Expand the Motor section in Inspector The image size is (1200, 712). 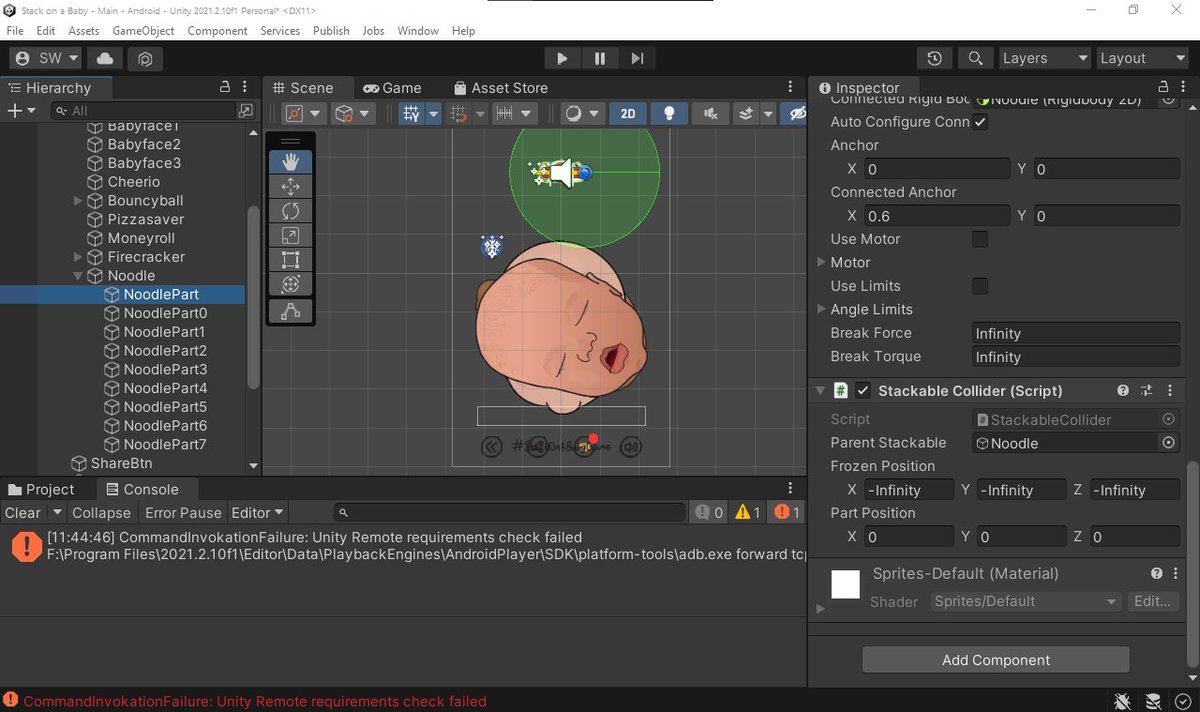pyautogui.click(x=824, y=262)
